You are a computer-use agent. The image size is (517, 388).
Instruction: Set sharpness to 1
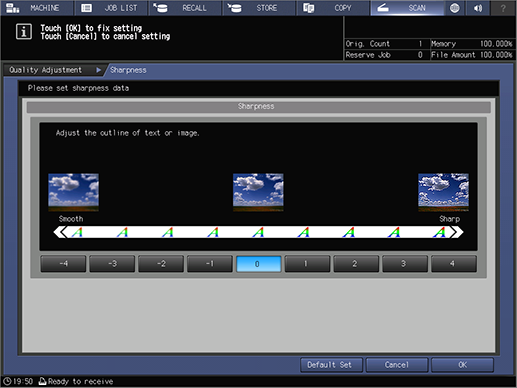[307, 264]
